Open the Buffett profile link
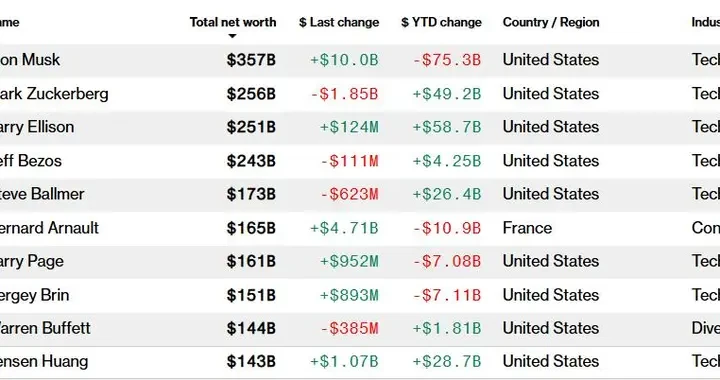The image size is (720, 380). click(45, 328)
